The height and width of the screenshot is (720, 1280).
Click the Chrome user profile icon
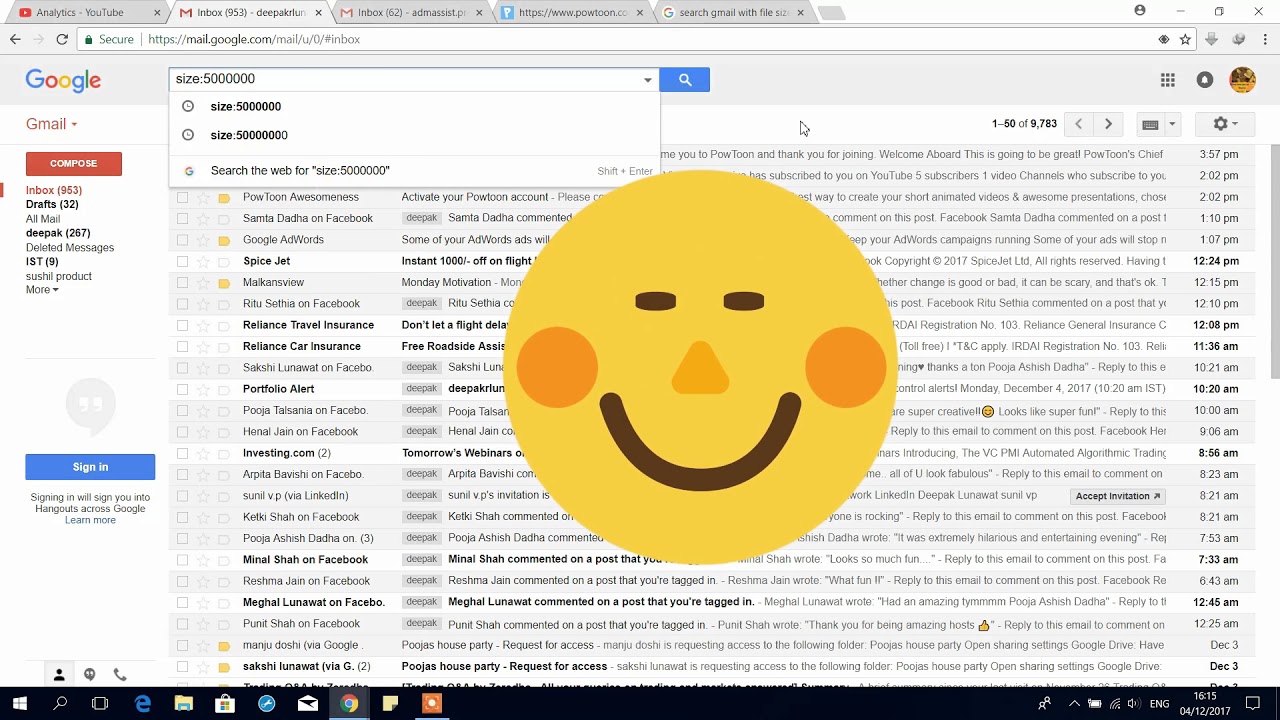pos(1140,11)
